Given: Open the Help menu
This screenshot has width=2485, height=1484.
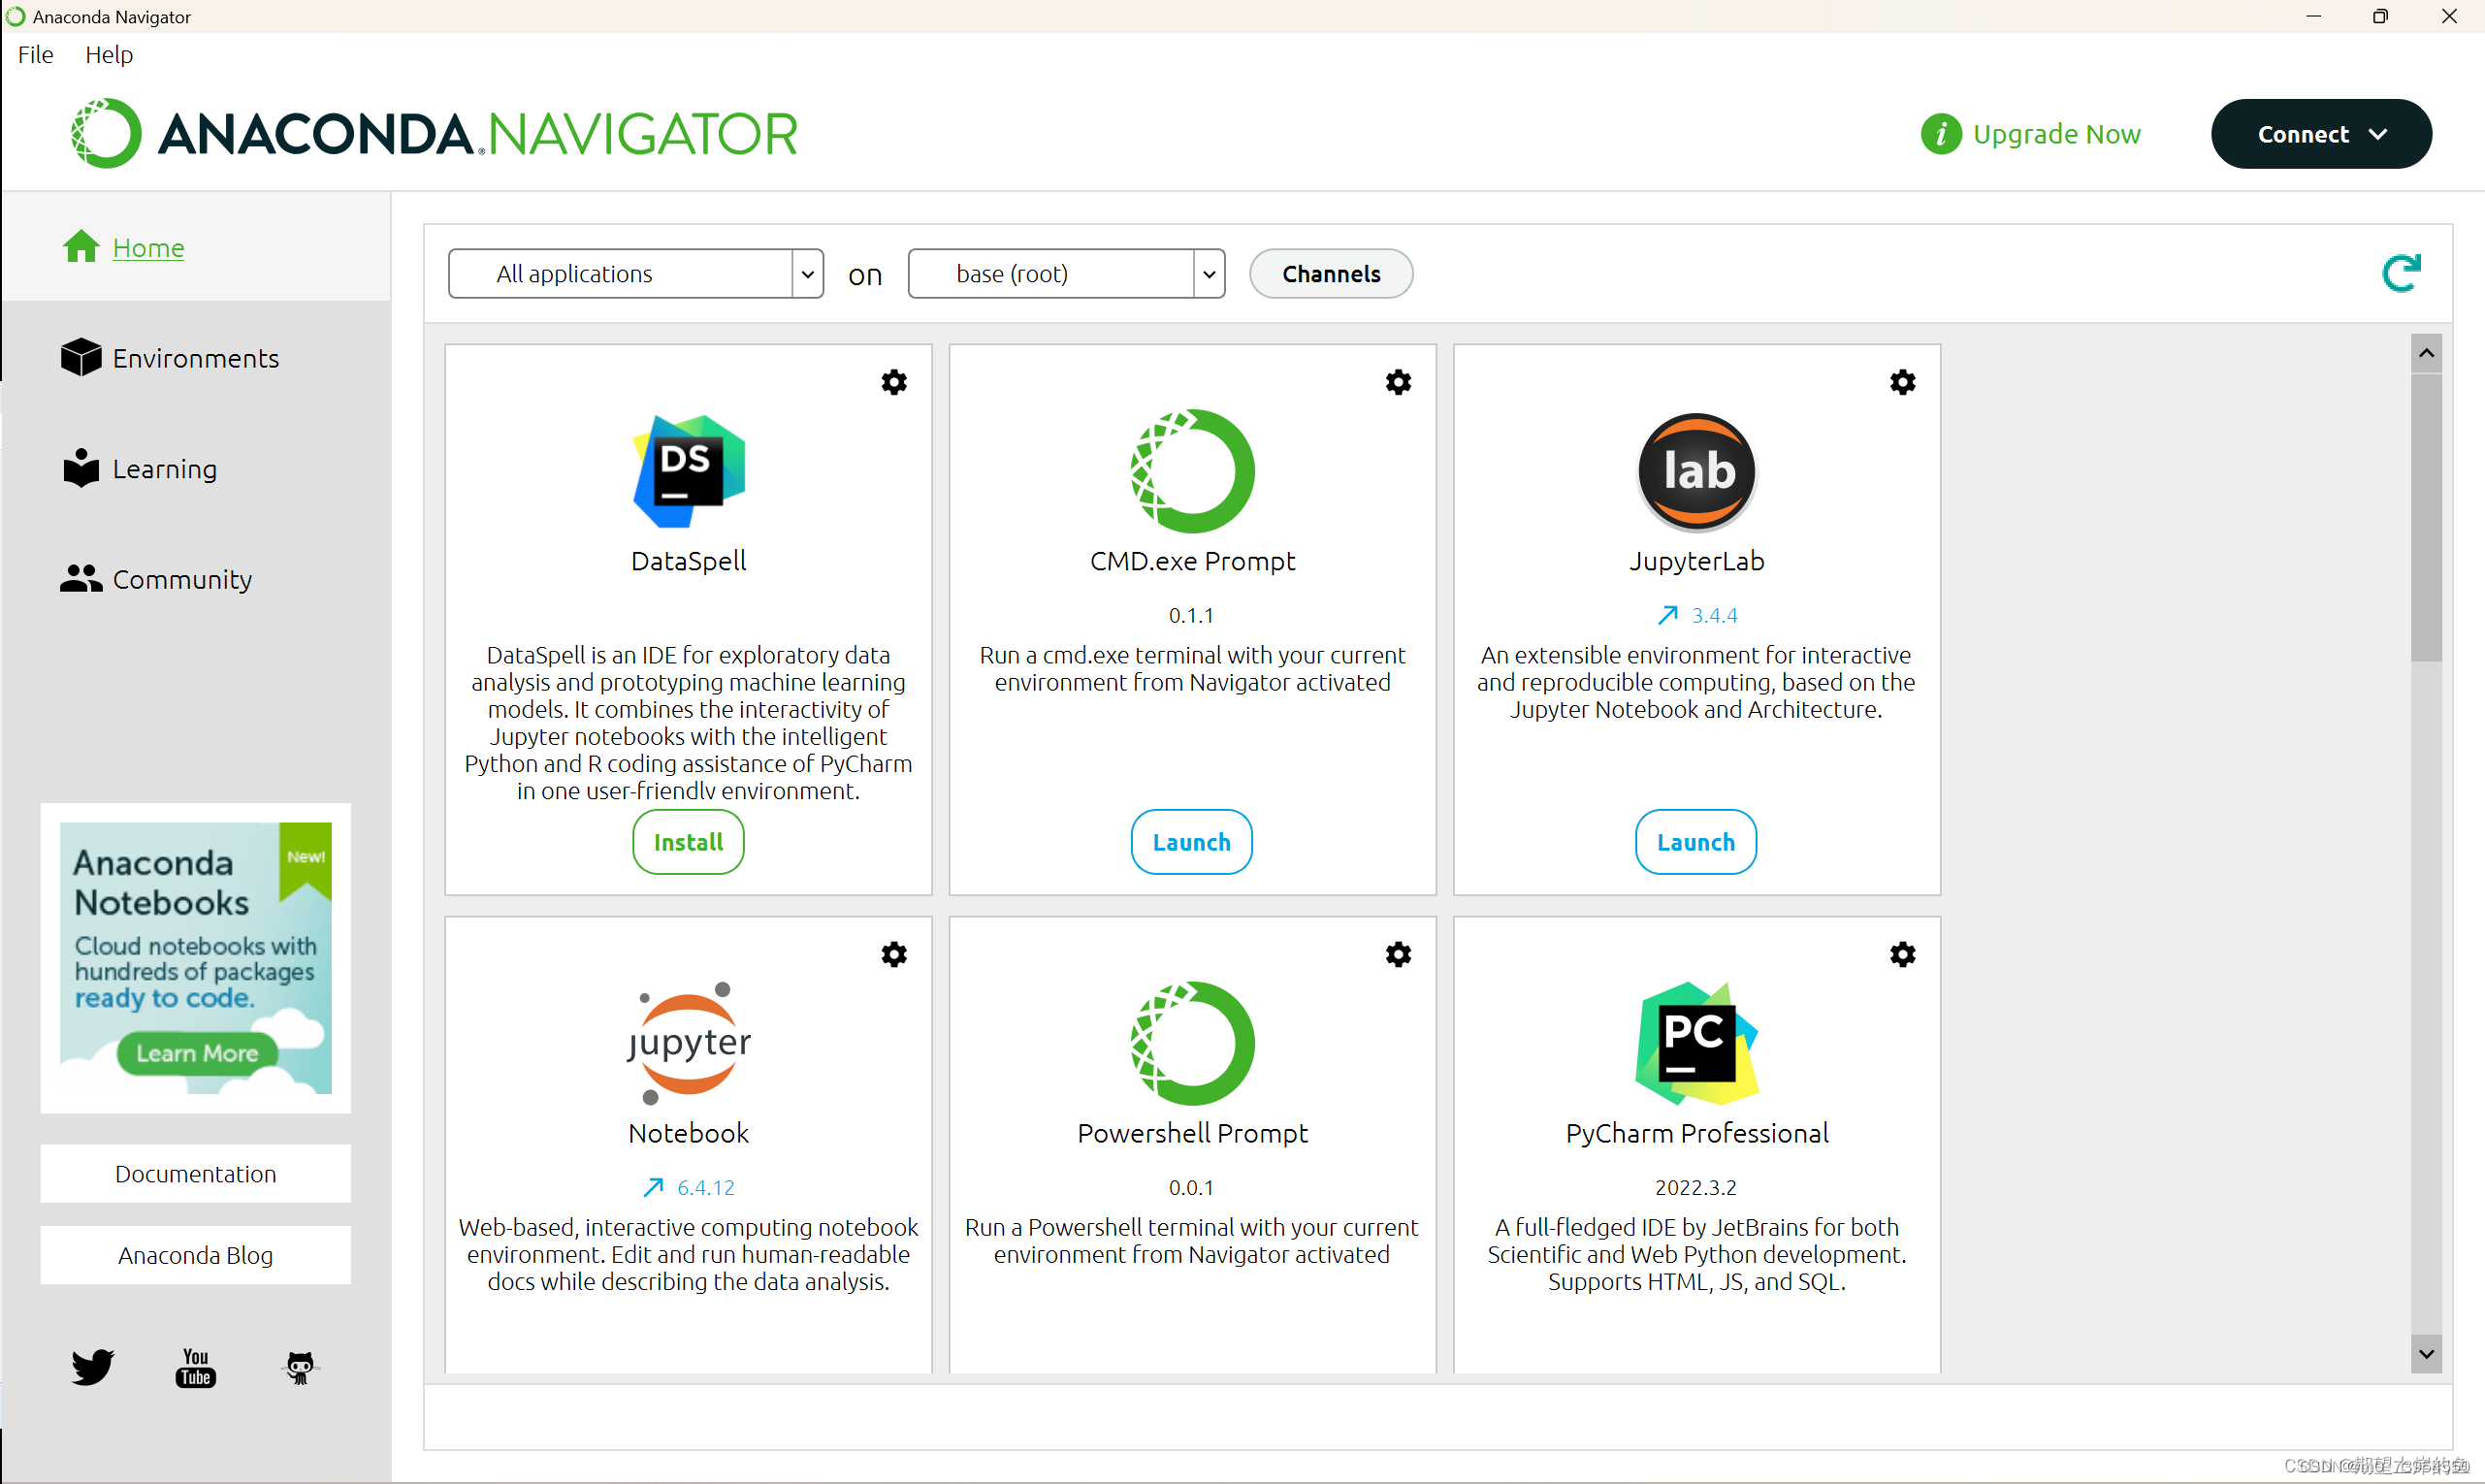Looking at the screenshot, I should (x=108, y=54).
